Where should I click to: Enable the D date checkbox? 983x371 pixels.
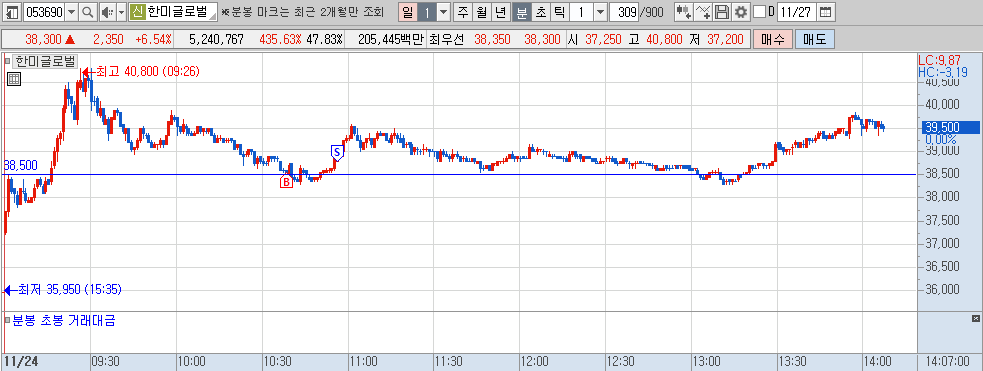tap(759, 11)
